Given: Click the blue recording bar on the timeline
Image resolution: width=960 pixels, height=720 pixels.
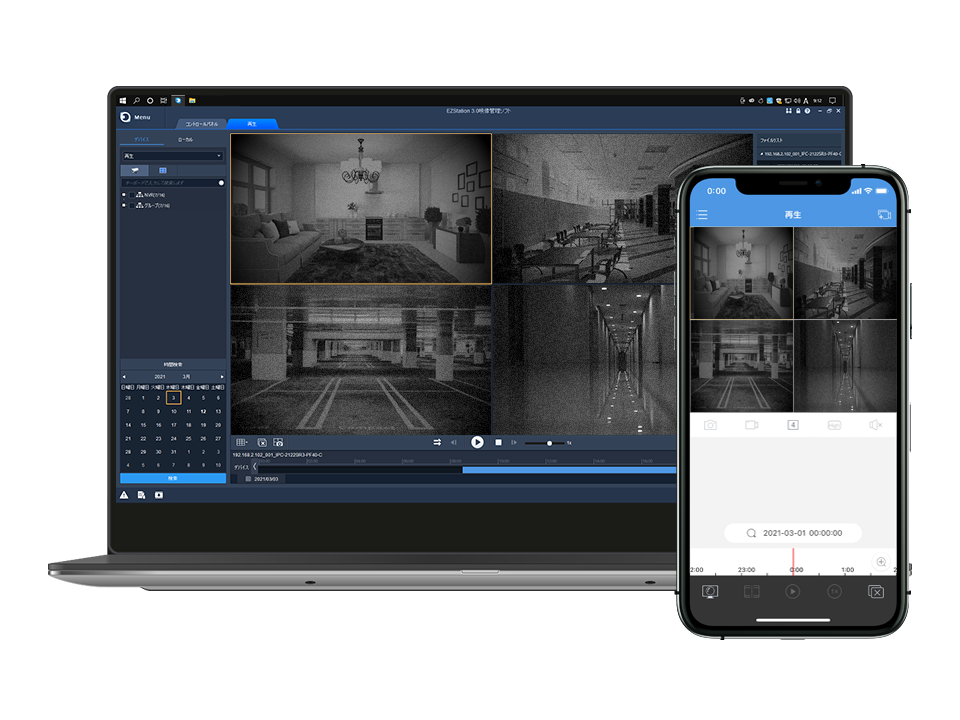Looking at the screenshot, I should point(569,470).
